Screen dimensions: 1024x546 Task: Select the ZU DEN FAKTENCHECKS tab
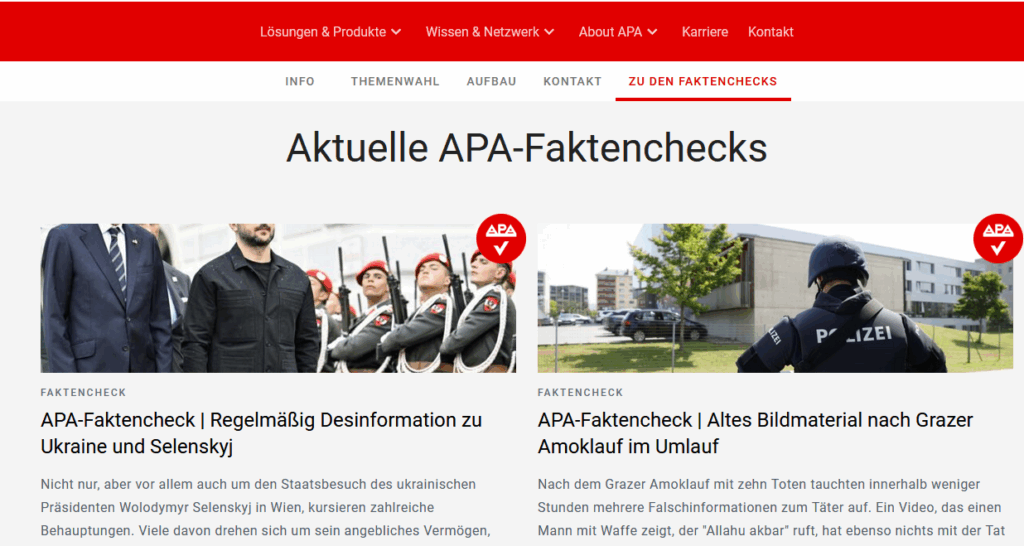703,82
